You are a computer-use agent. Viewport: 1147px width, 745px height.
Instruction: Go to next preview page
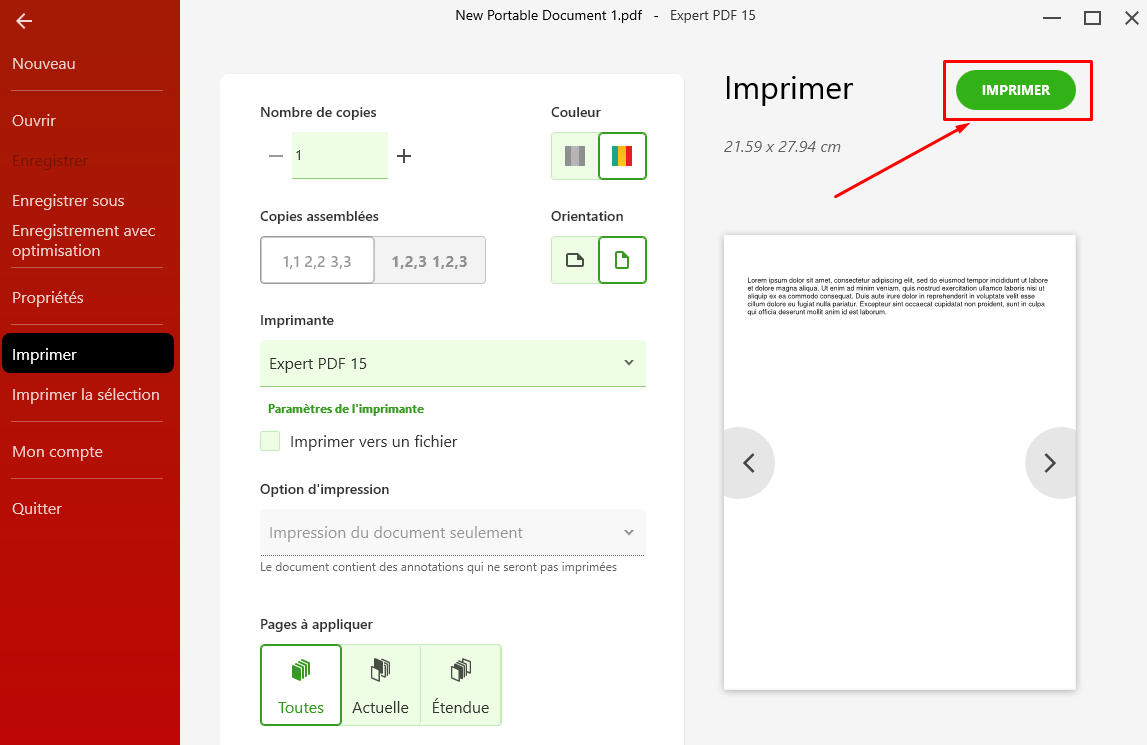pyautogui.click(x=1050, y=463)
